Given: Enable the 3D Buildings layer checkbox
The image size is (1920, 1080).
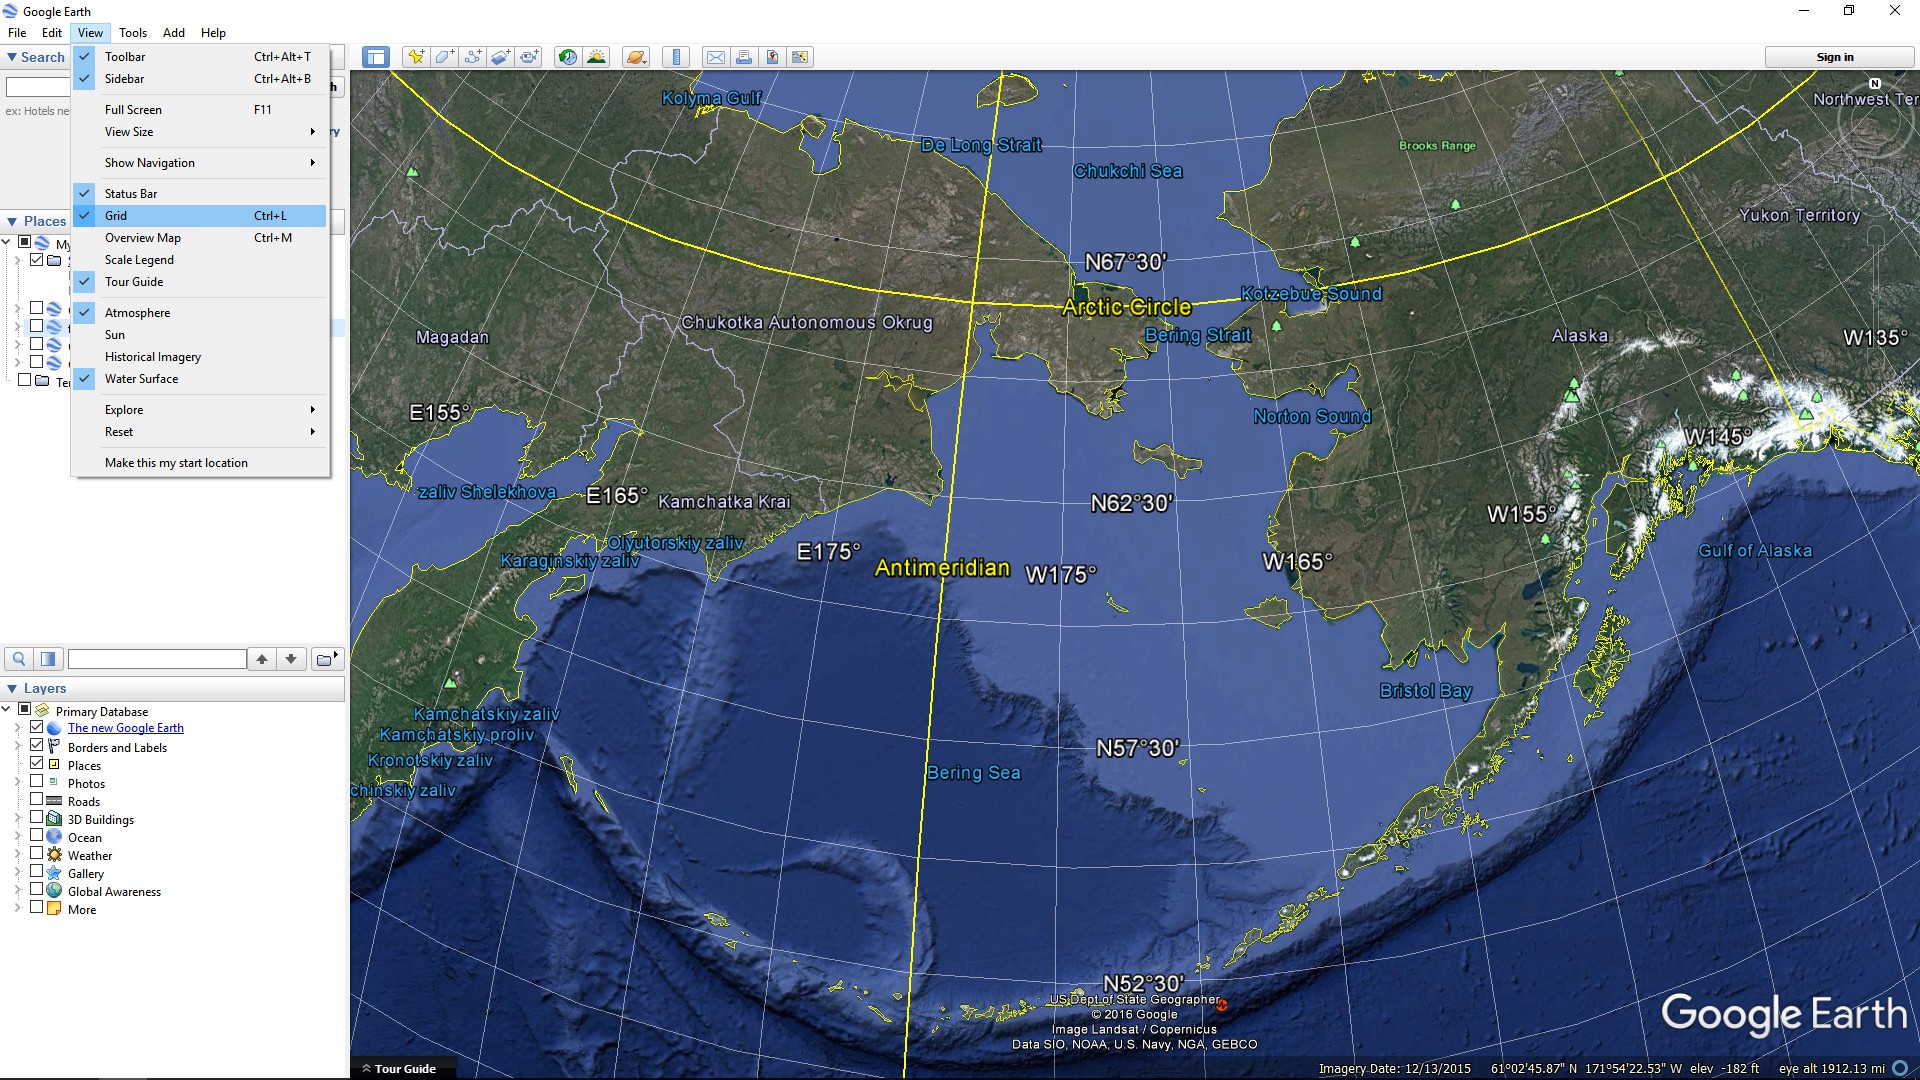Looking at the screenshot, I should click(x=37, y=818).
